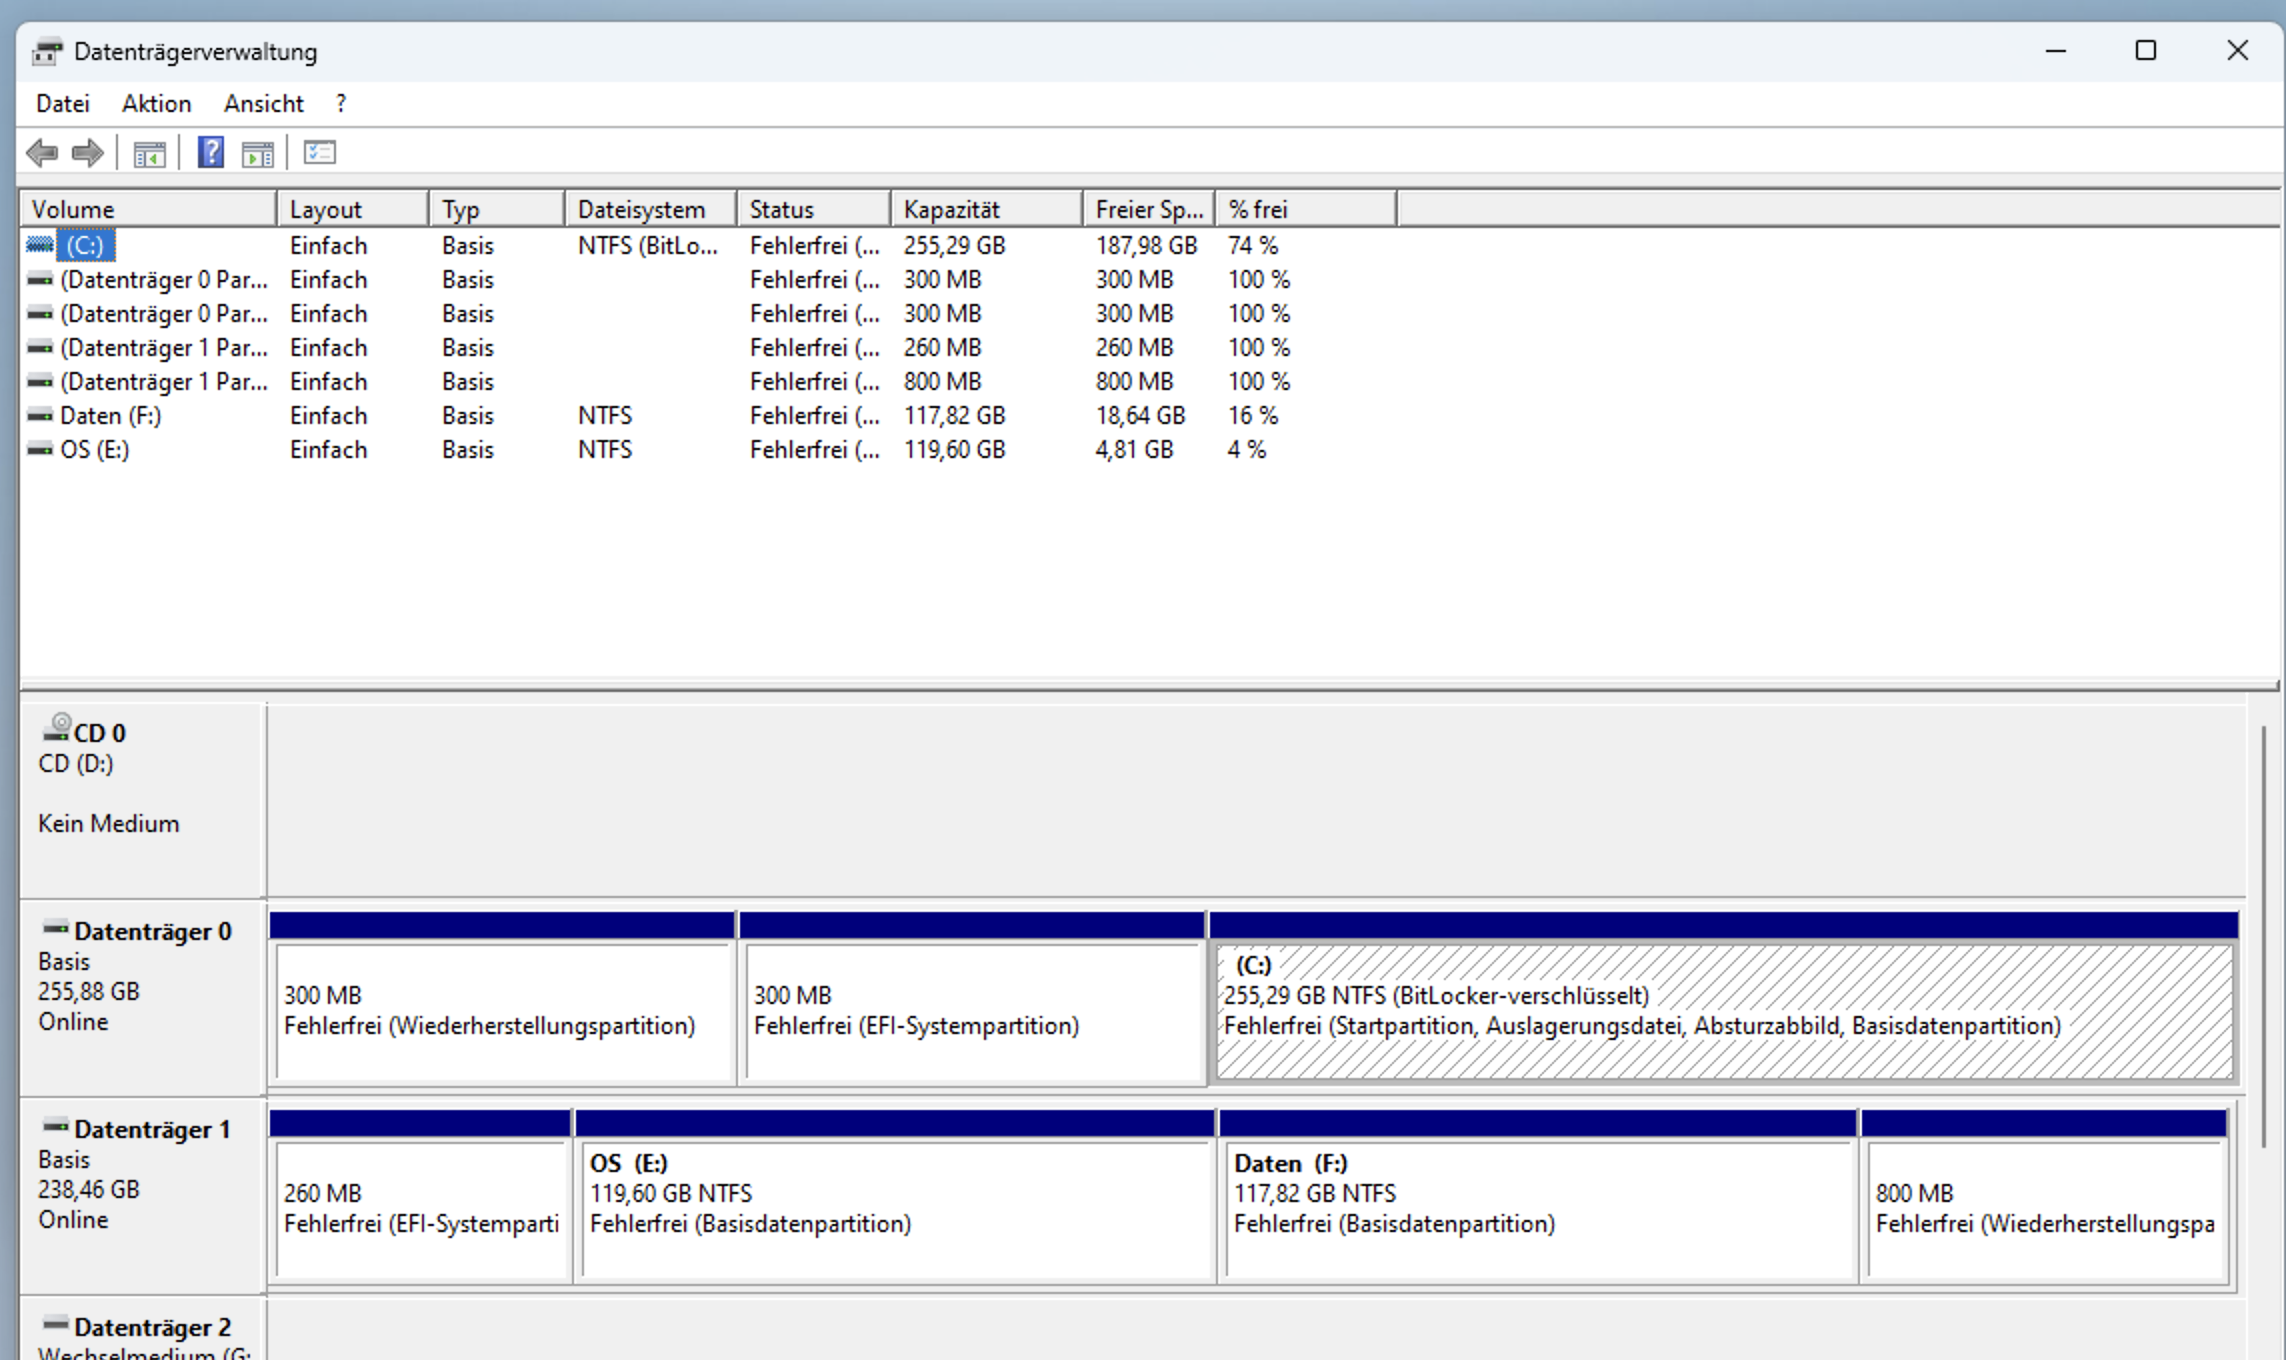Toggle the action pane toolbar icon
2286x1360 pixels.
[x=257, y=154]
